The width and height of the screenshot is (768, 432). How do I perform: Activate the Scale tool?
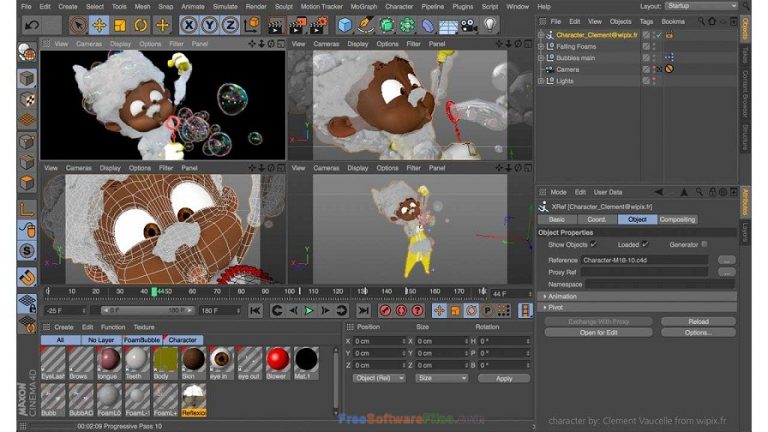pyautogui.click(x=120, y=25)
